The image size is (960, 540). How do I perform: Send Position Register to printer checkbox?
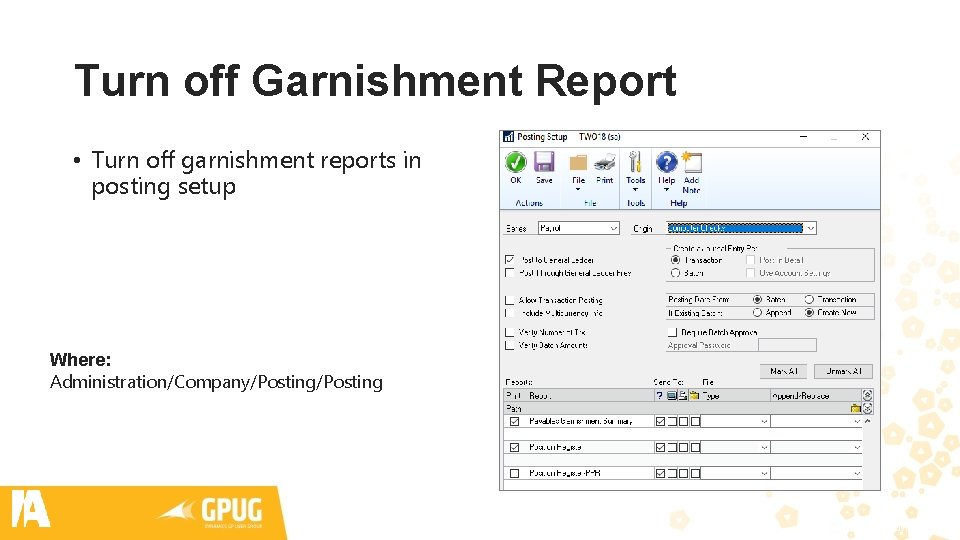click(683, 448)
